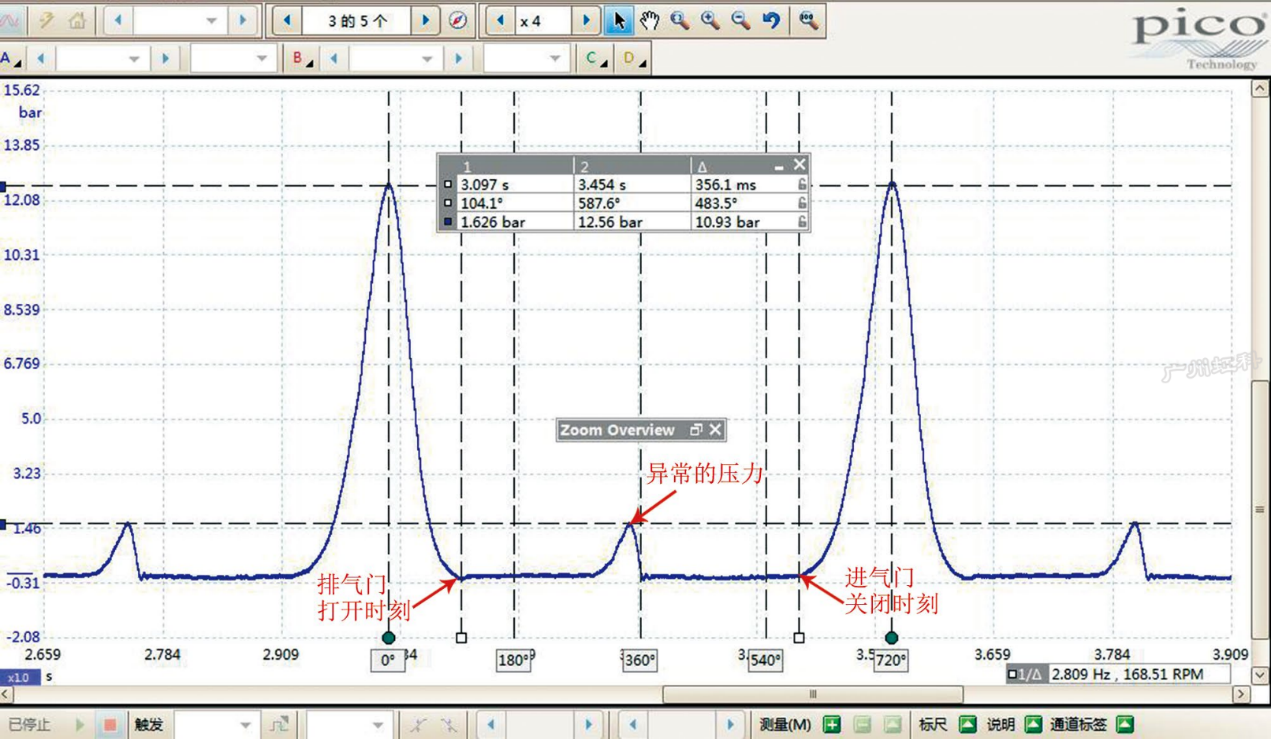Screen dimensions: 1271x739
Task: Select the hand pan tool
Action: pyautogui.click(x=650, y=20)
